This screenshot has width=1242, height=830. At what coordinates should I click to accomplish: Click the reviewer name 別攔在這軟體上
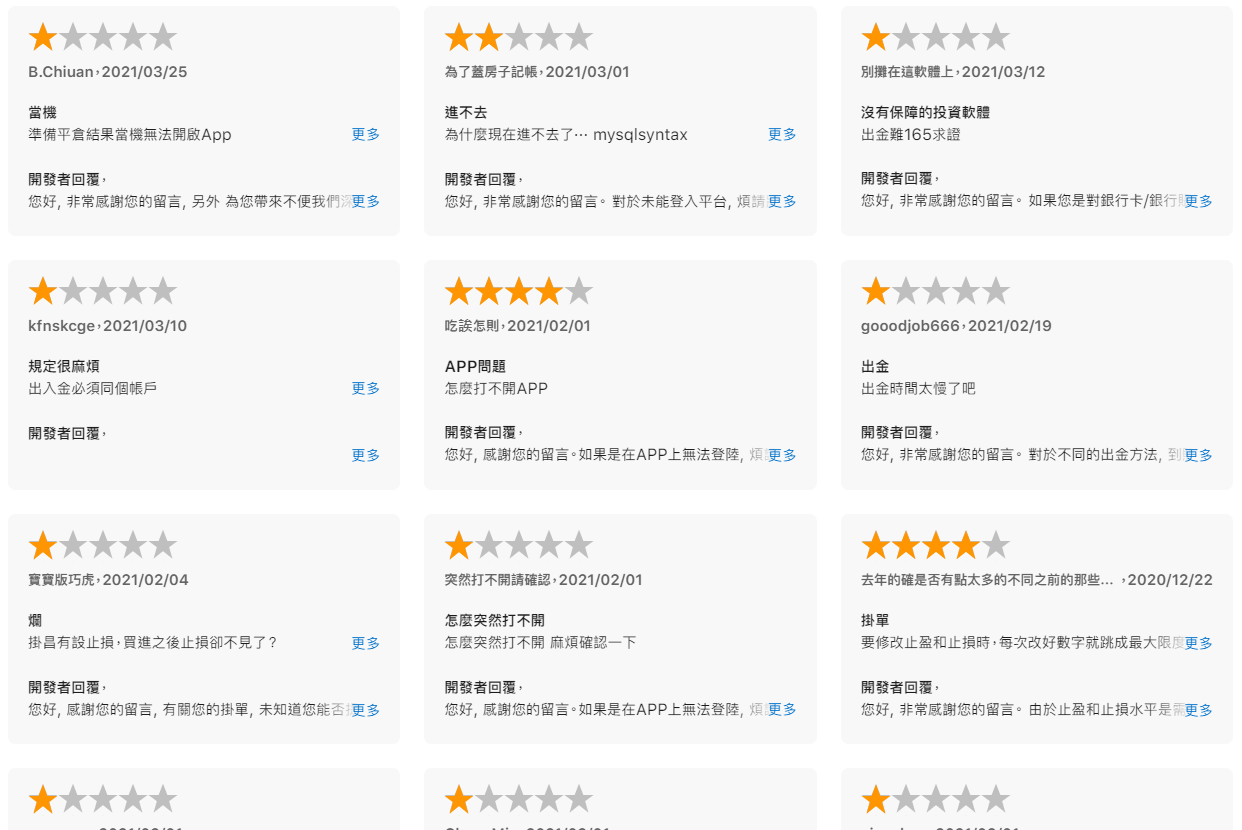coord(905,71)
